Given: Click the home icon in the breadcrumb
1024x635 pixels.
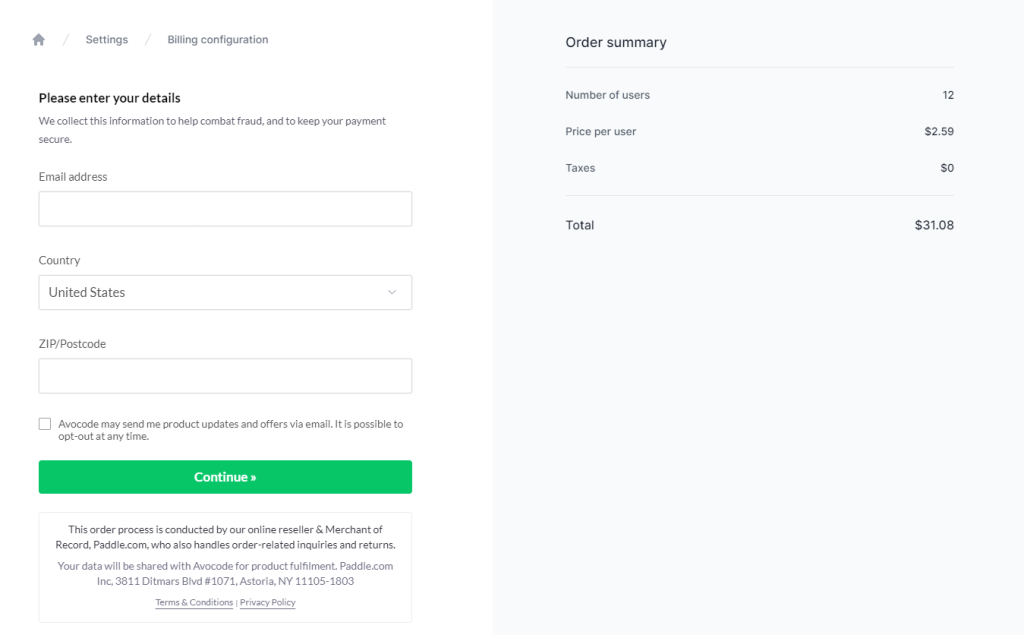Looking at the screenshot, I should click(39, 40).
